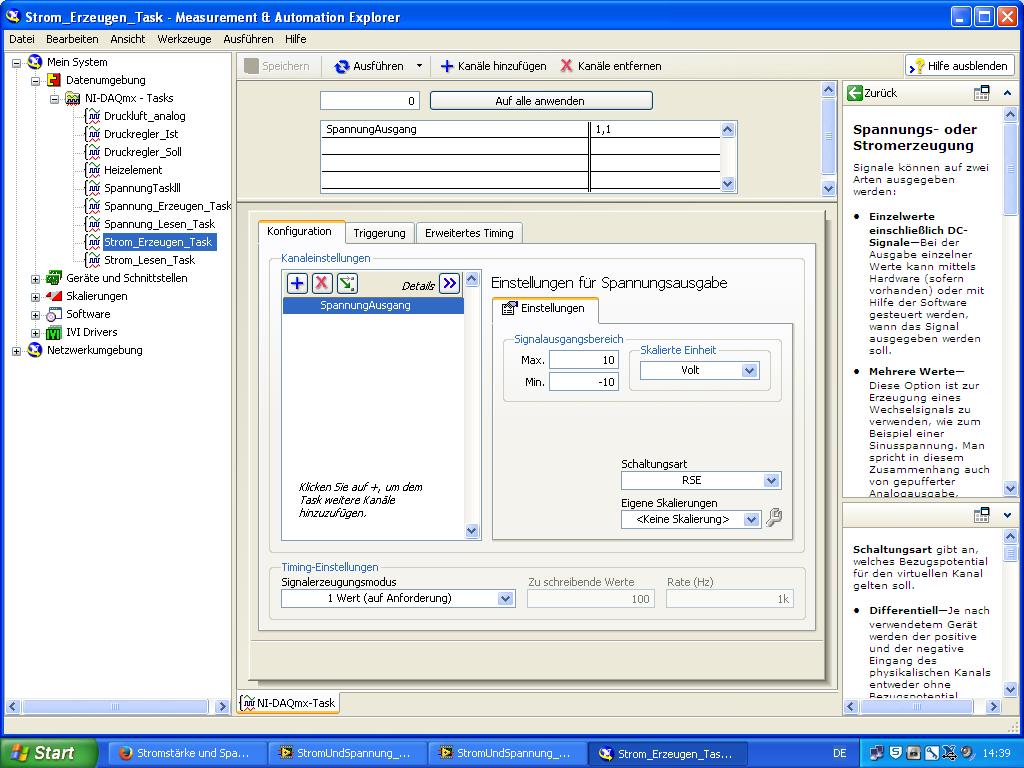Collapse the NI-DAQmx - Tasks node

[55, 98]
